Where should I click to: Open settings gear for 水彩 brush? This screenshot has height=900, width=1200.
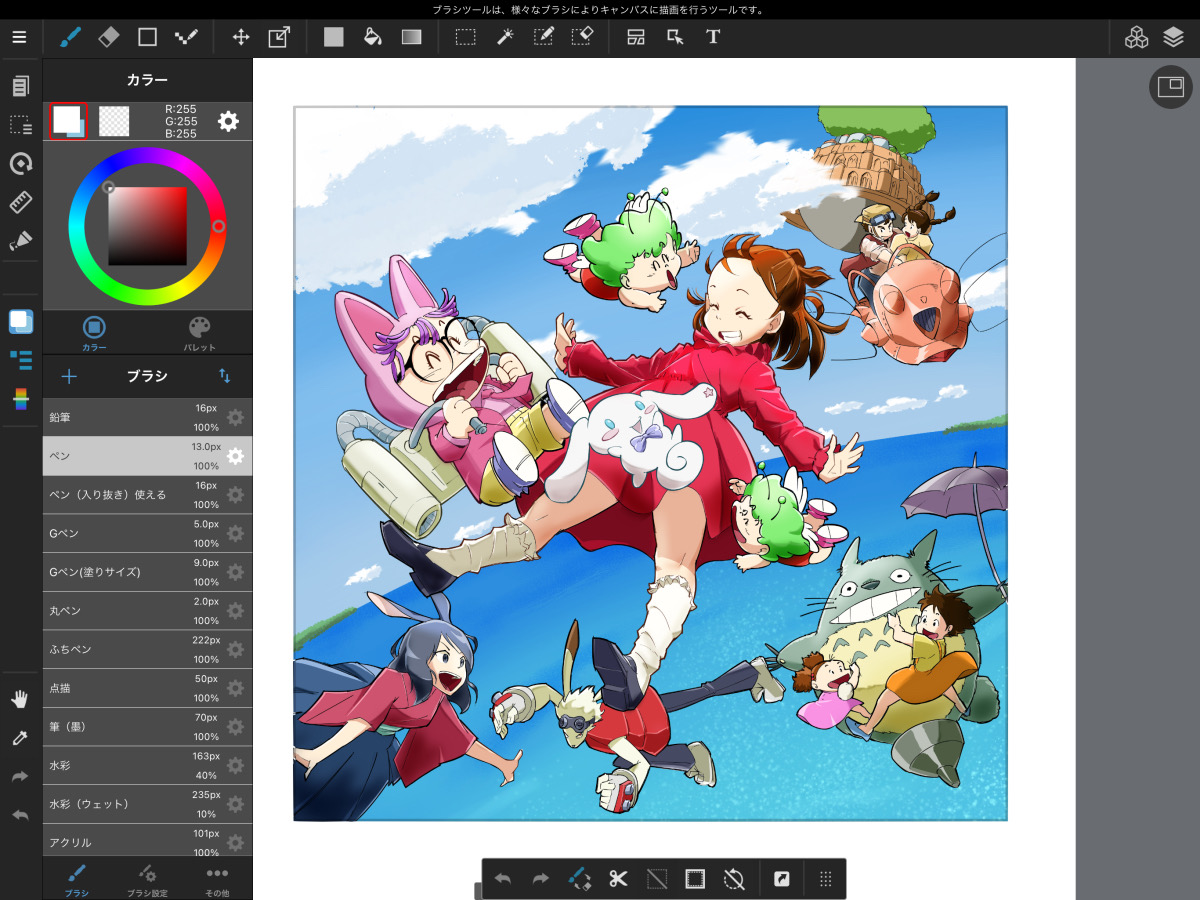[235, 766]
